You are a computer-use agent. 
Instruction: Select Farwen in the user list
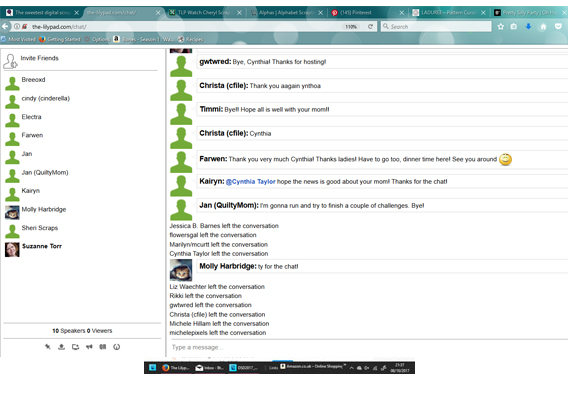pyautogui.click(x=32, y=135)
